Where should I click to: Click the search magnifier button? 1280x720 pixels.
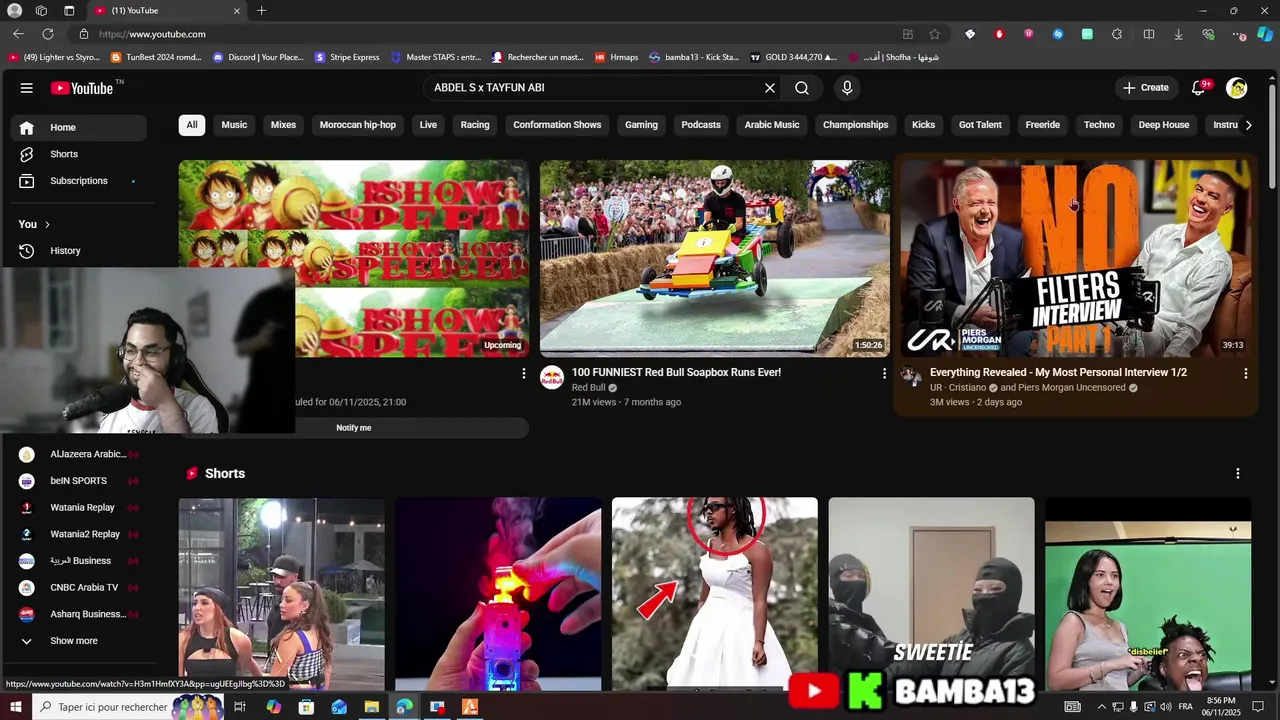coord(802,88)
